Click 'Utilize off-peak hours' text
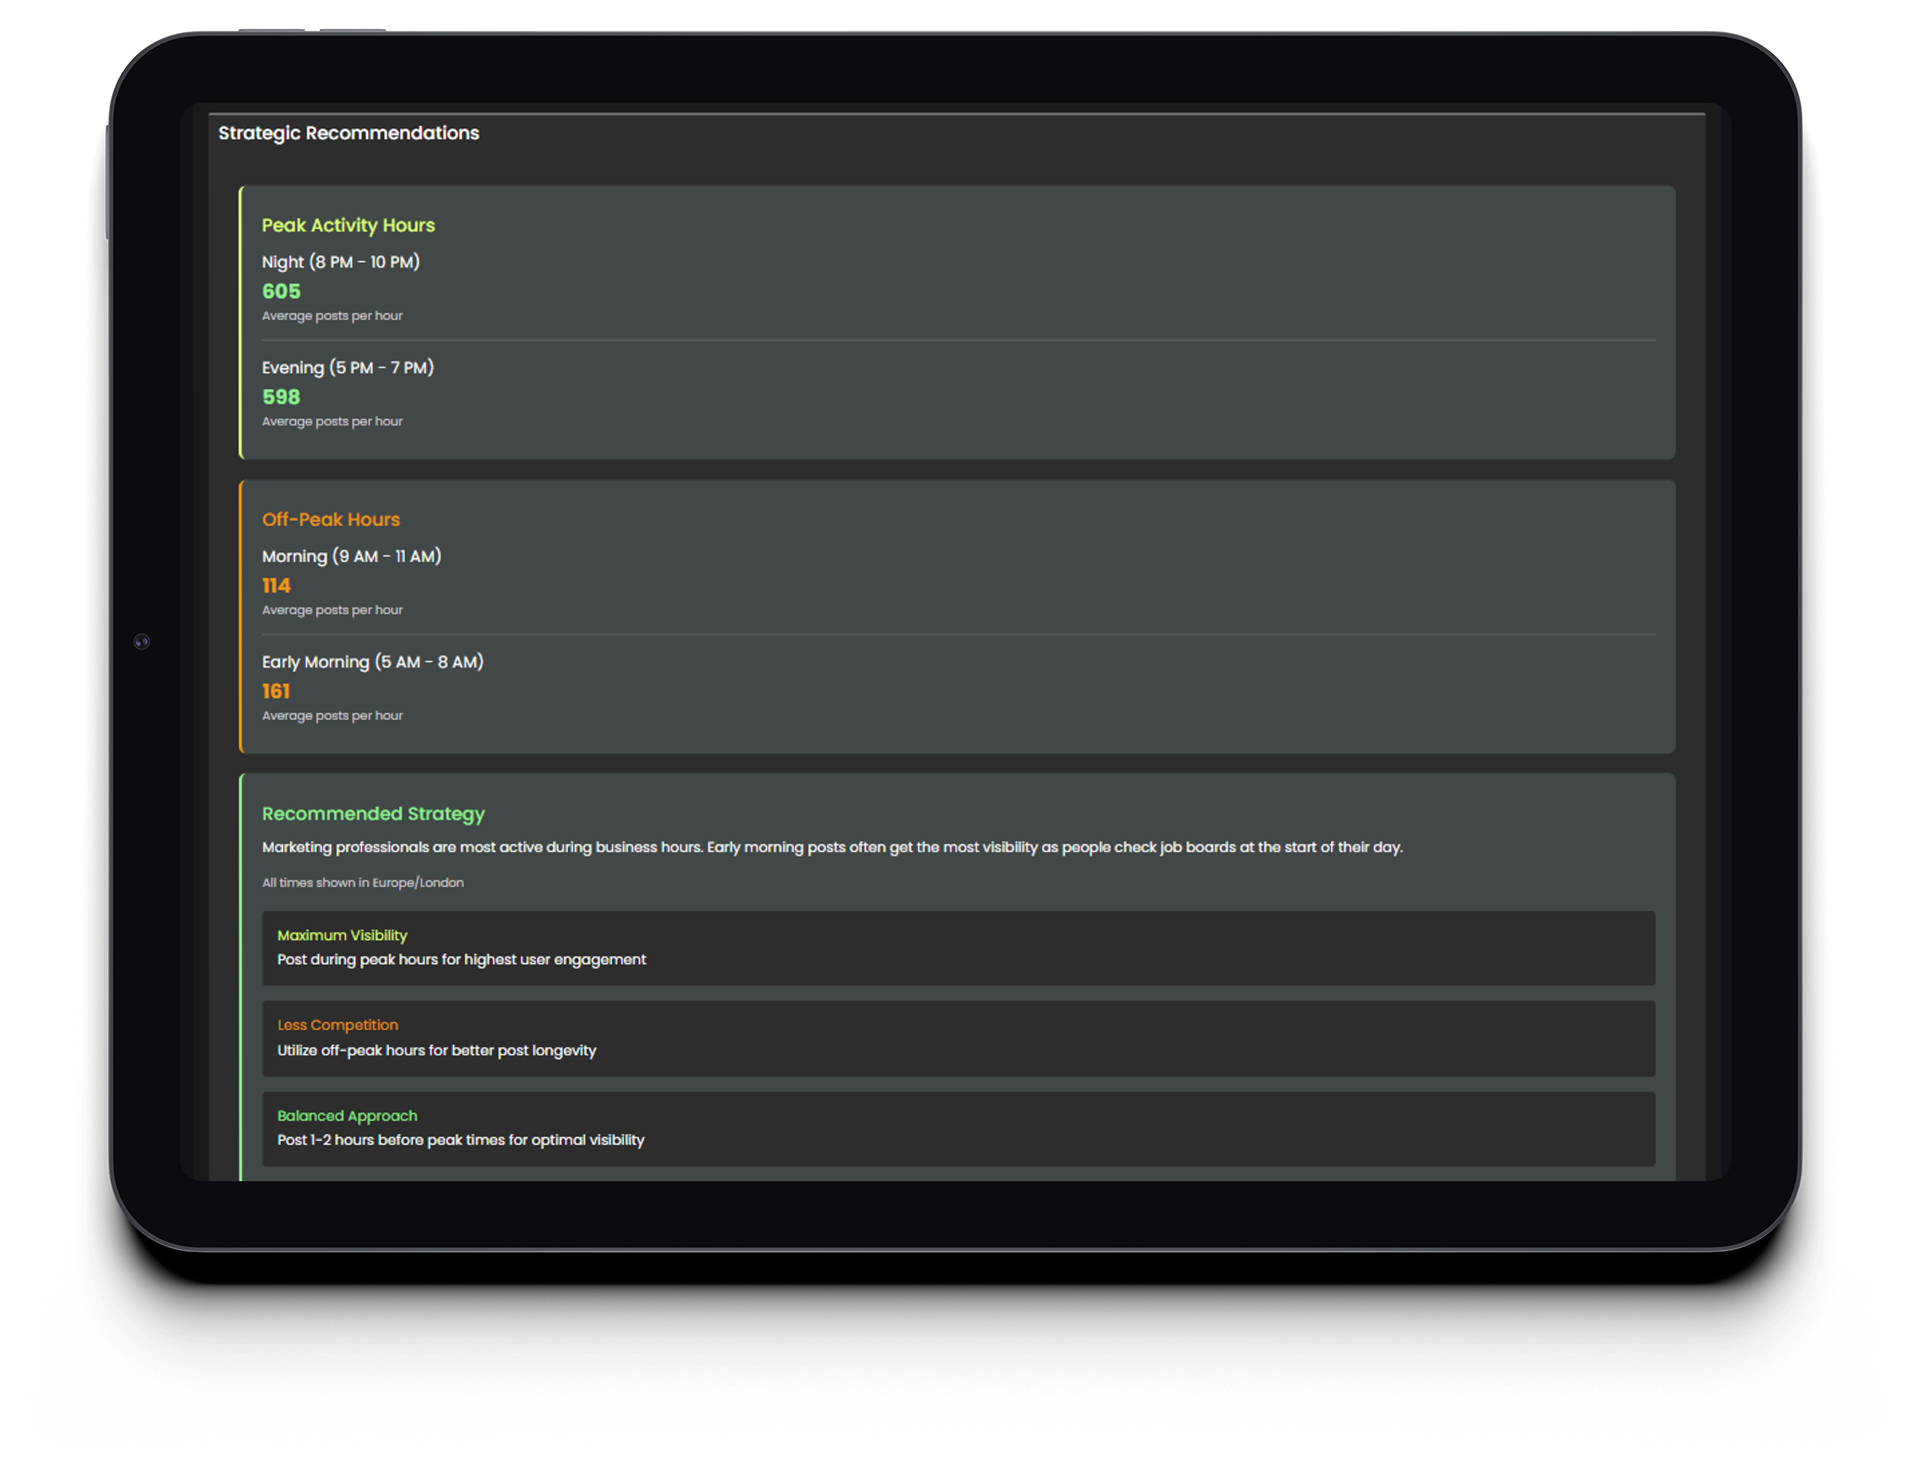This screenshot has width=1920, height=1476. point(436,1050)
